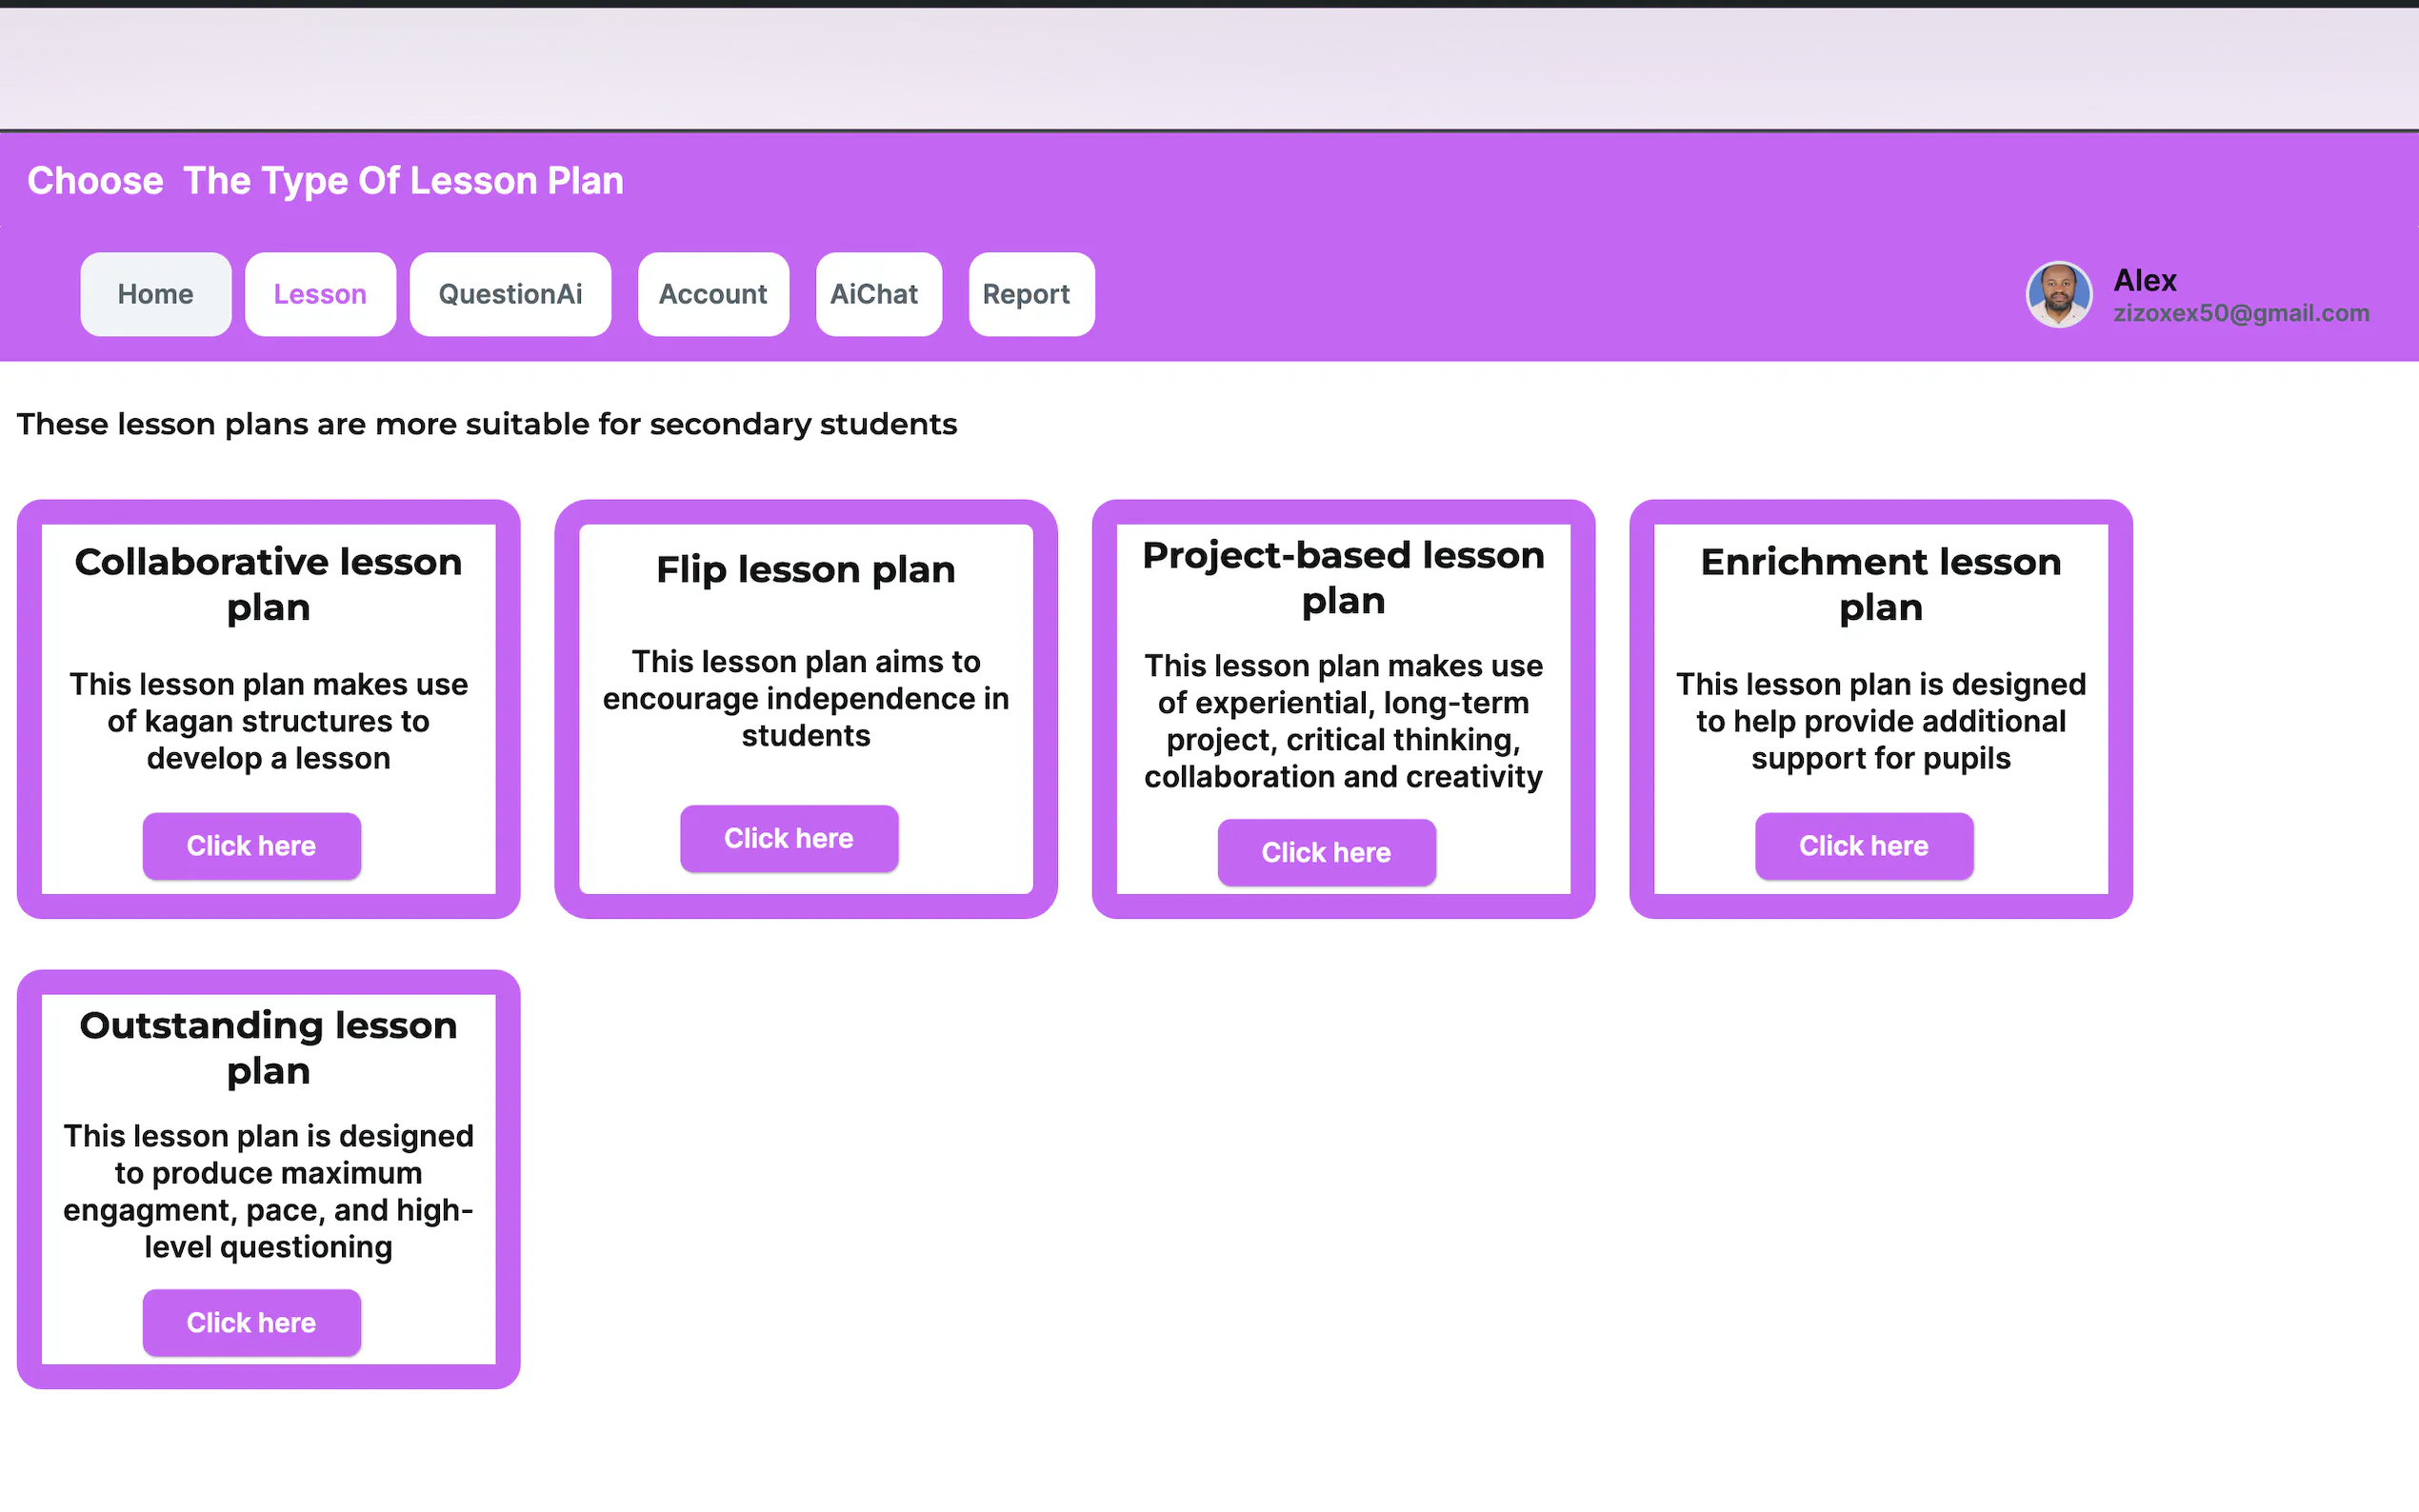The image size is (2419, 1512).
Task: Open the QuestionAi tab
Action: click(x=510, y=294)
